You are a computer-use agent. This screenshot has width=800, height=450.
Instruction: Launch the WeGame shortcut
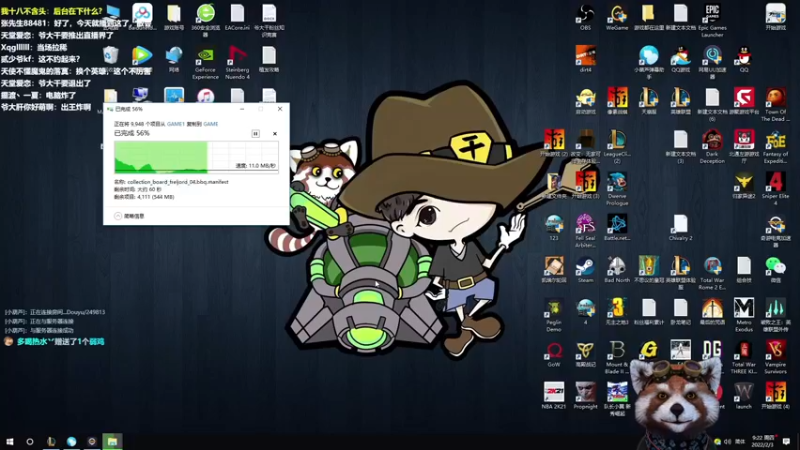(617, 14)
